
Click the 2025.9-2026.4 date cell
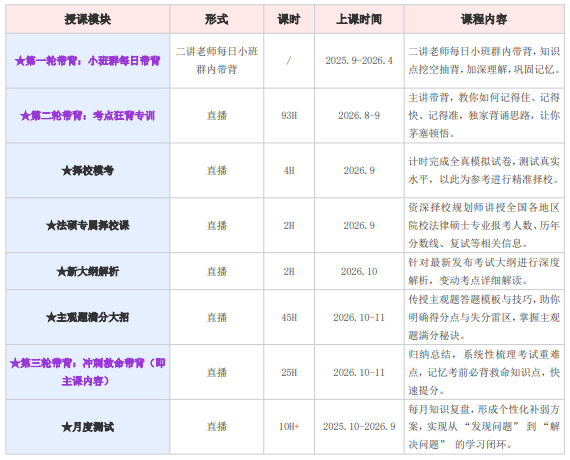[359, 61]
